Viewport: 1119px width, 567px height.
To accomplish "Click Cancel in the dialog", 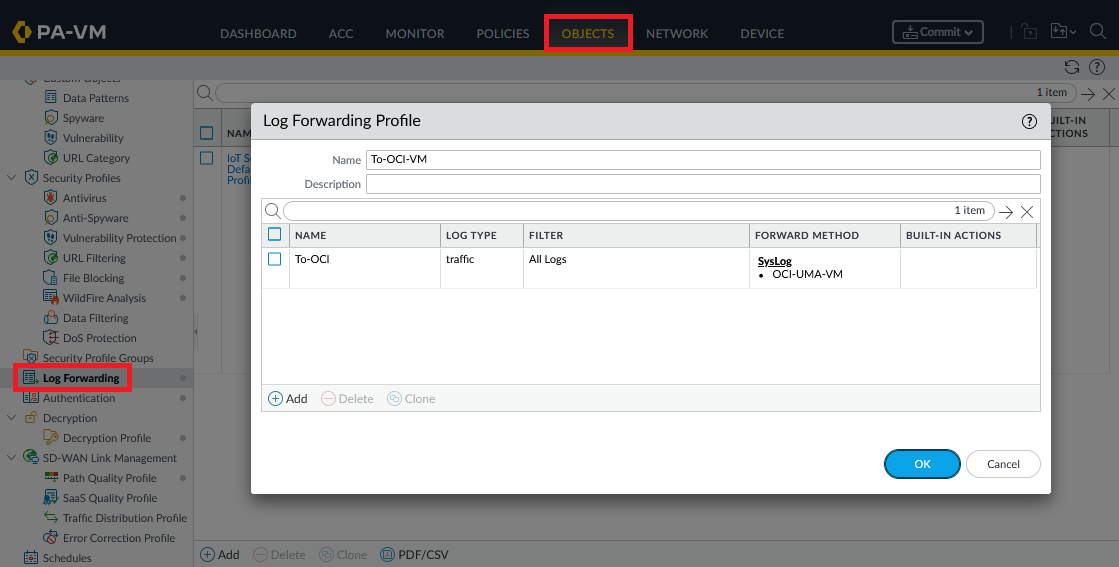I will (1003, 464).
